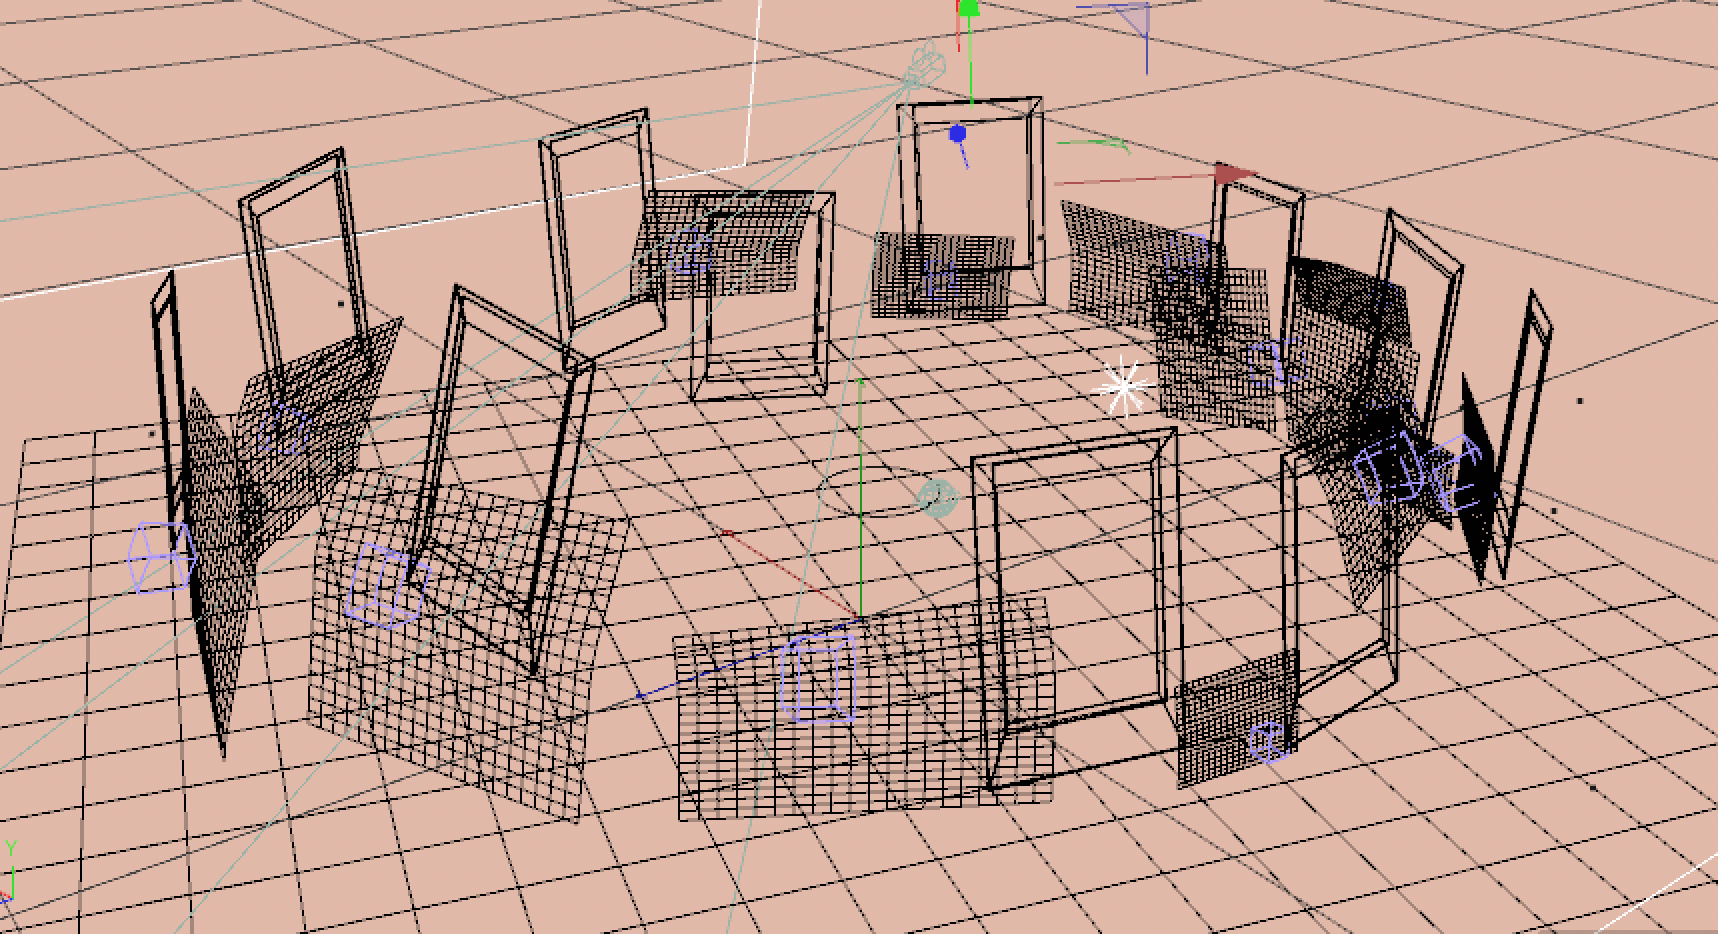Select blue null cube on large left mesh panel
The image size is (1718, 934).
(386, 584)
